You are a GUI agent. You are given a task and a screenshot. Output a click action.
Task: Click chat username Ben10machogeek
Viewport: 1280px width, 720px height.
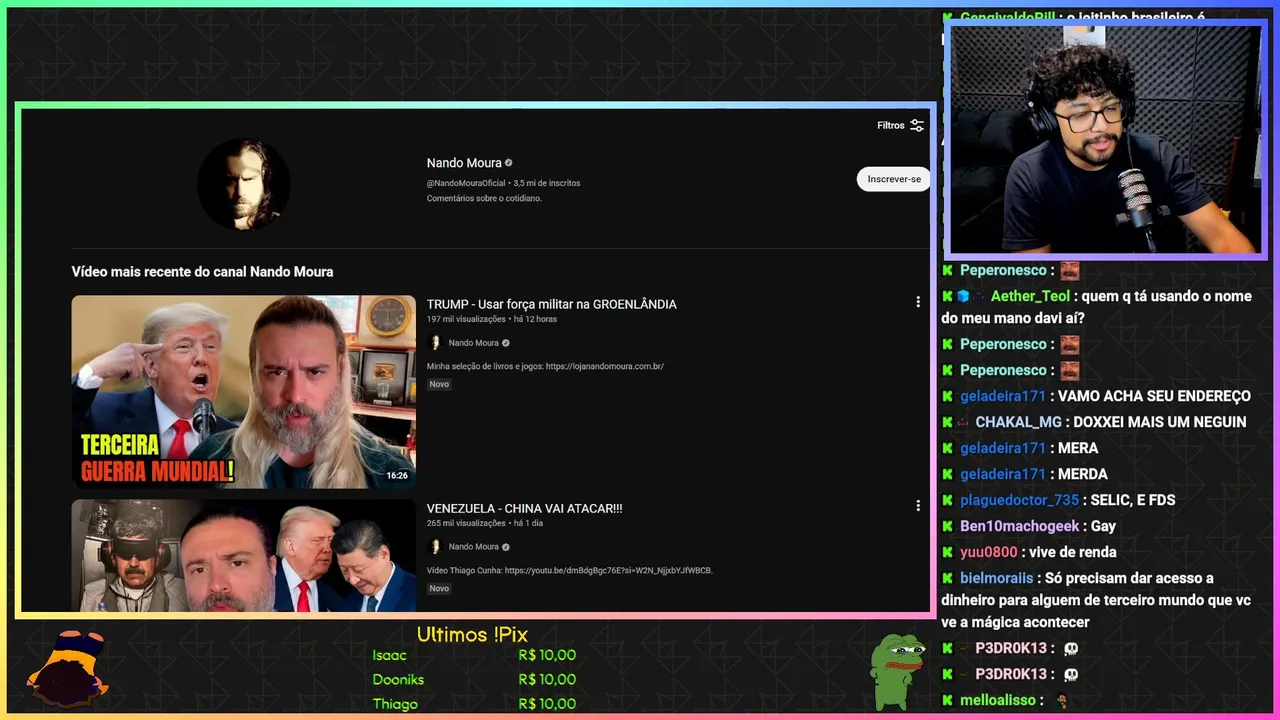pyautogui.click(x=1019, y=526)
